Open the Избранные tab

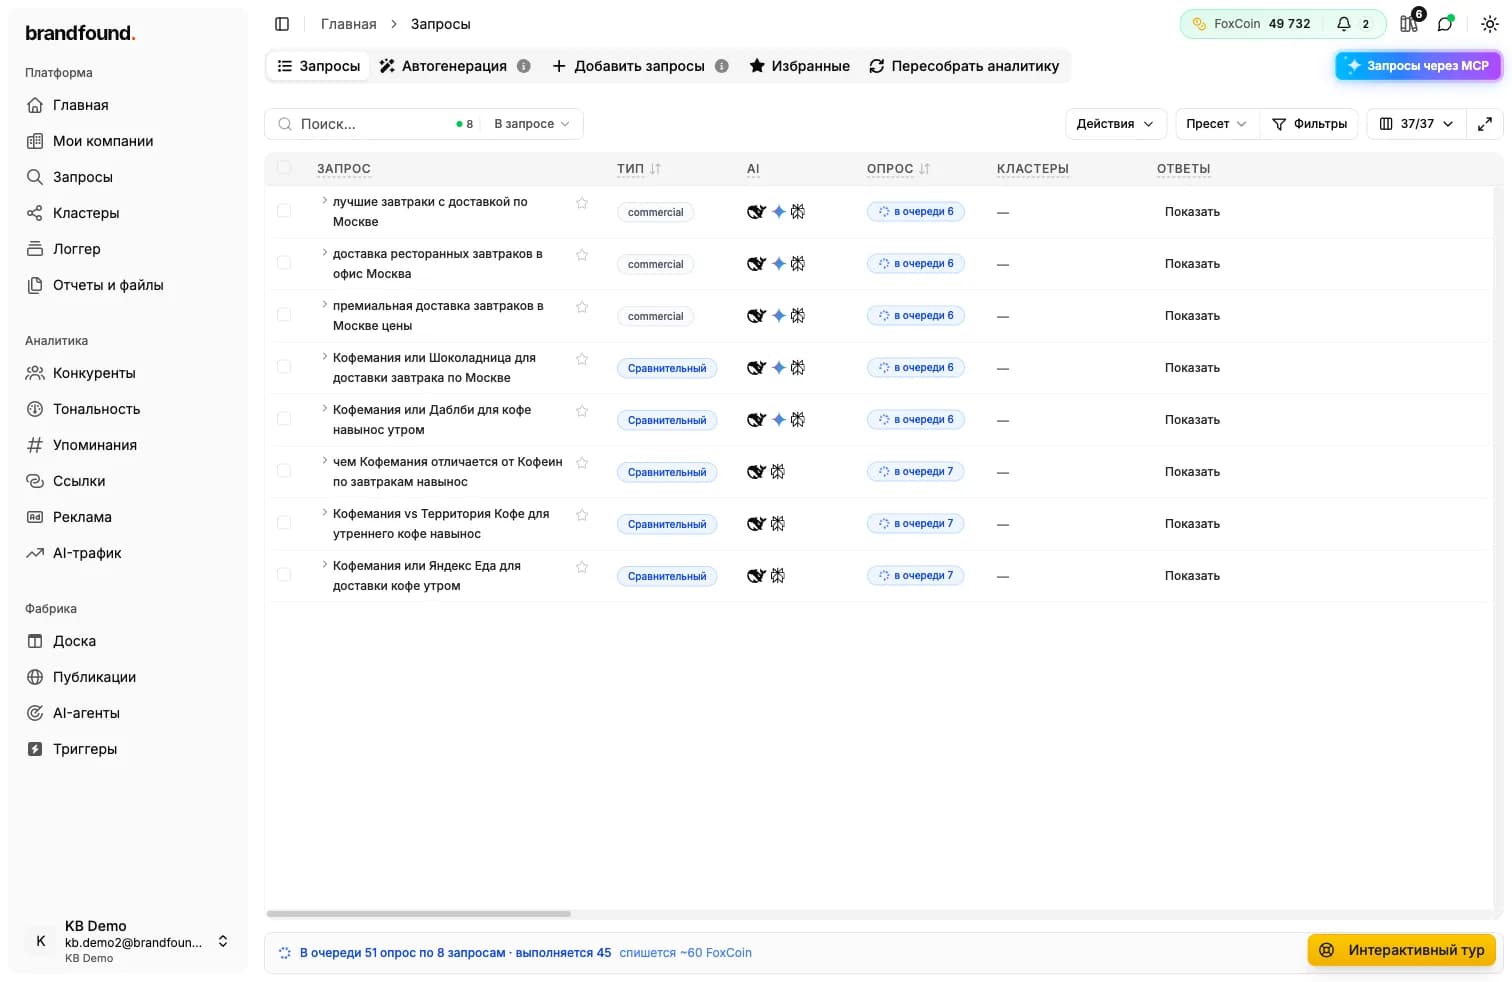[x=800, y=66]
